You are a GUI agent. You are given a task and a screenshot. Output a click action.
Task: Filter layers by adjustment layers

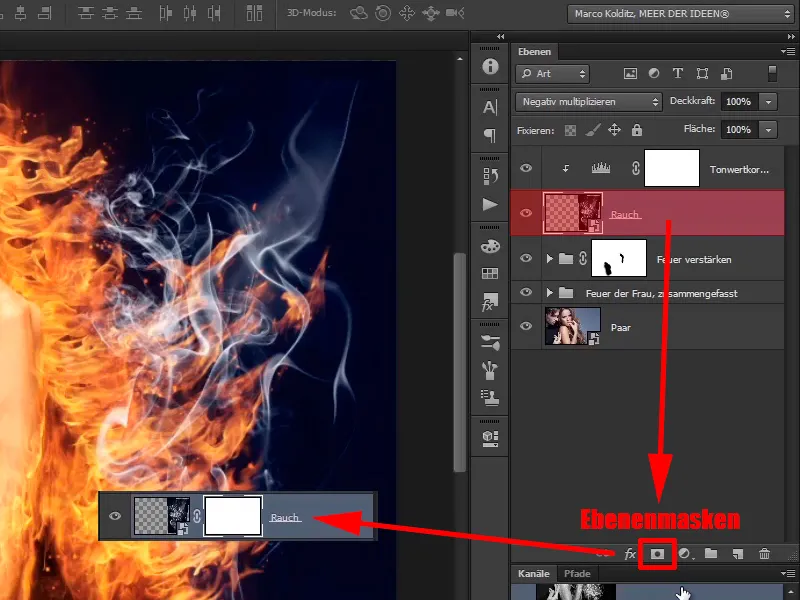[654, 73]
